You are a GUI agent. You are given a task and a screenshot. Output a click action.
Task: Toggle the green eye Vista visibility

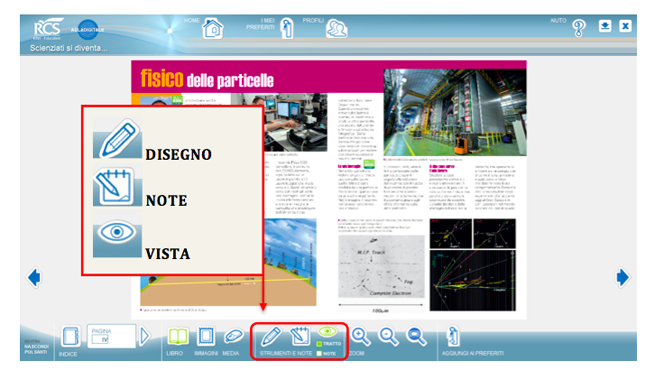click(x=328, y=332)
